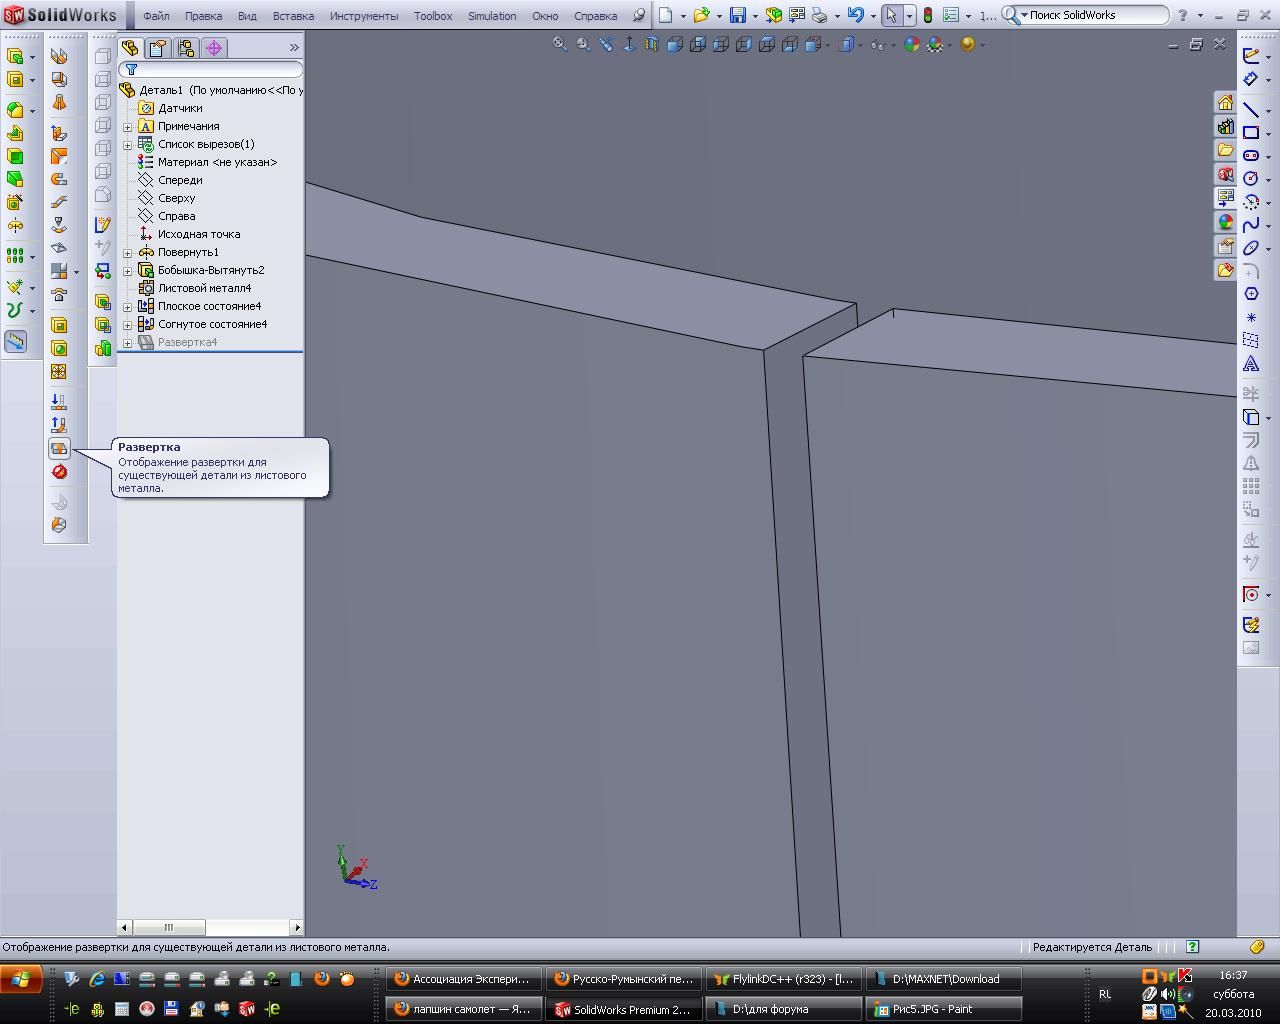Open the Инструменты menu
The height and width of the screenshot is (1024, 1280).
[363, 16]
